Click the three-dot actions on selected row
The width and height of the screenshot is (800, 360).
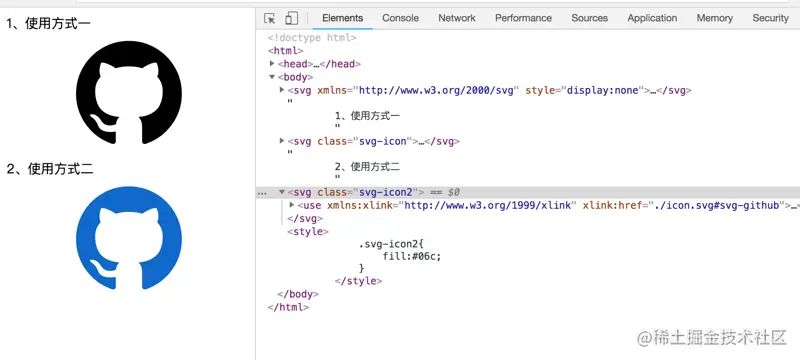pos(262,193)
